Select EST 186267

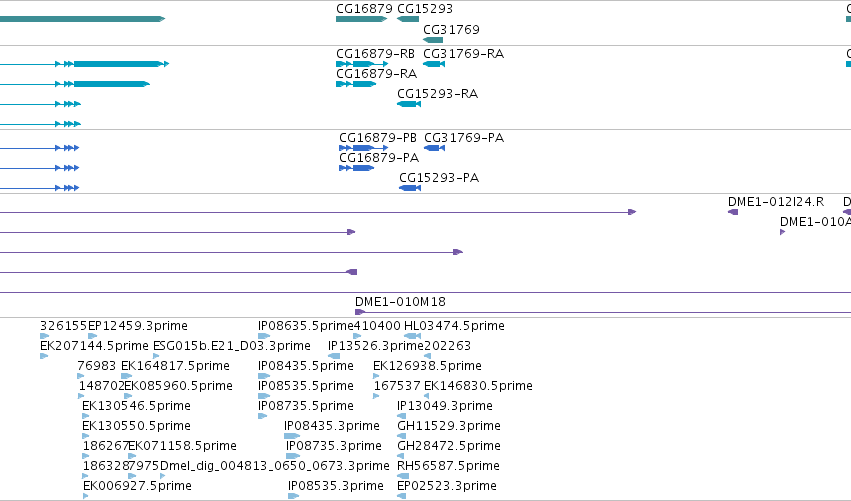[x=106, y=446]
